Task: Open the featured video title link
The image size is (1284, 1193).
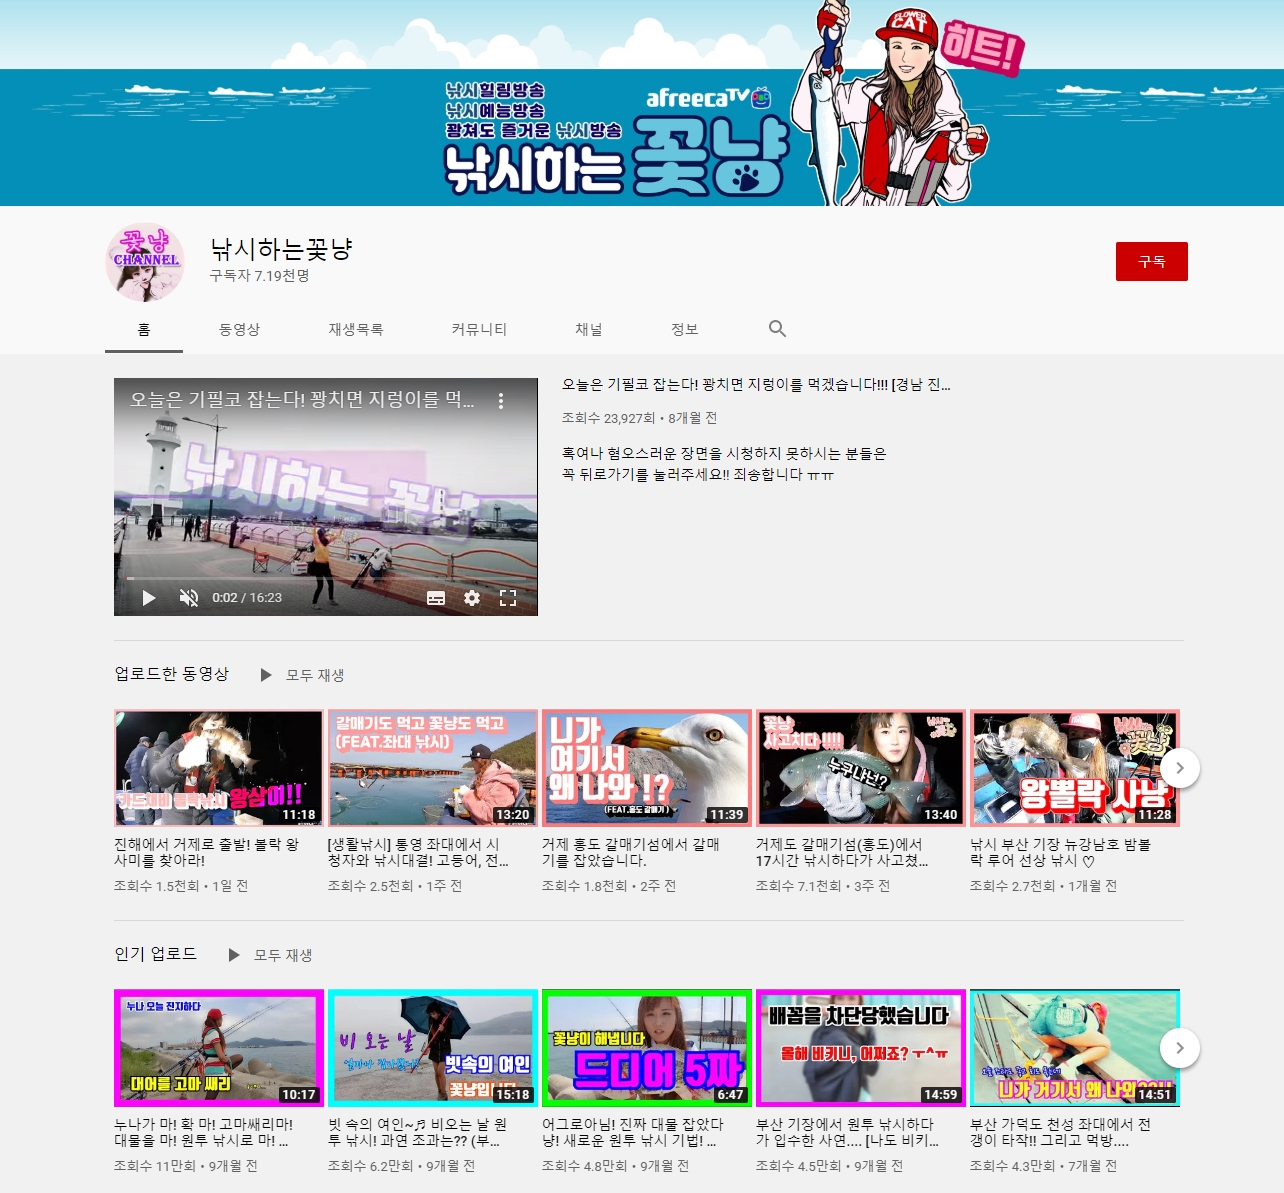Action: 755,385
